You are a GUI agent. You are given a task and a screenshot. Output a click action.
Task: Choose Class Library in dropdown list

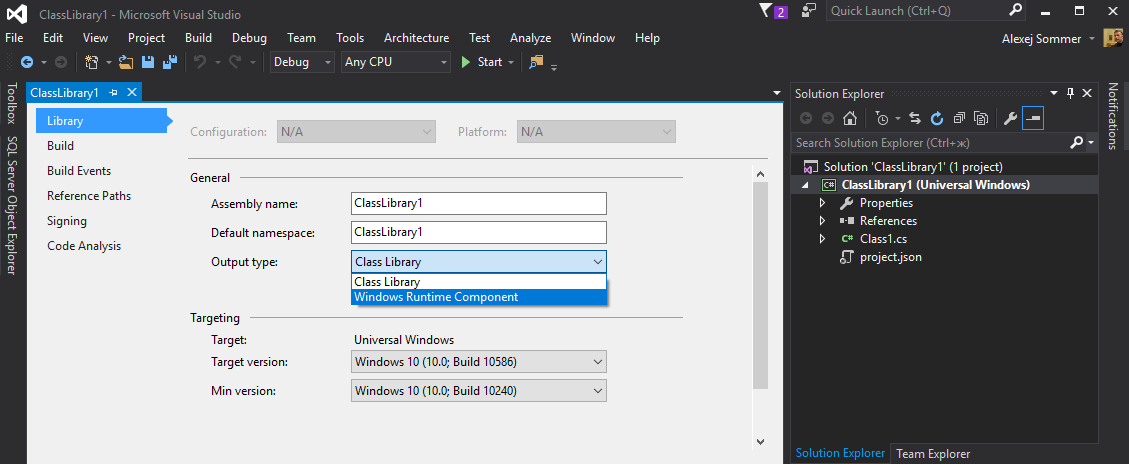[479, 282]
